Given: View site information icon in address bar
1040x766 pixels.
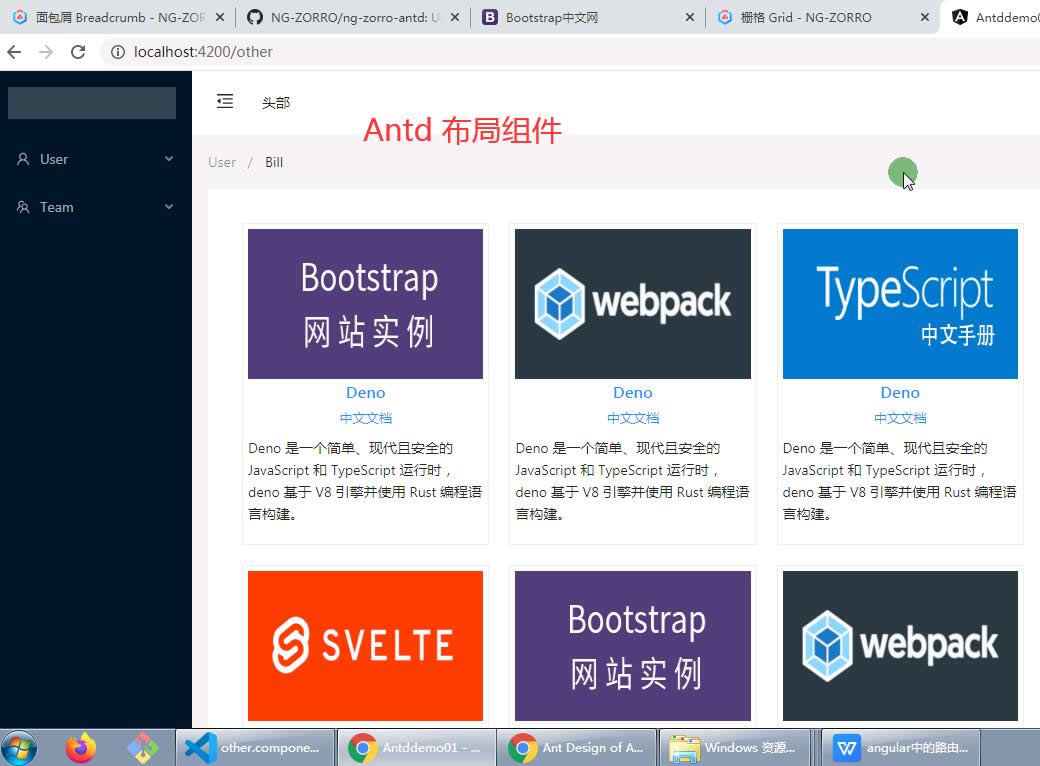Looking at the screenshot, I should point(117,52).
